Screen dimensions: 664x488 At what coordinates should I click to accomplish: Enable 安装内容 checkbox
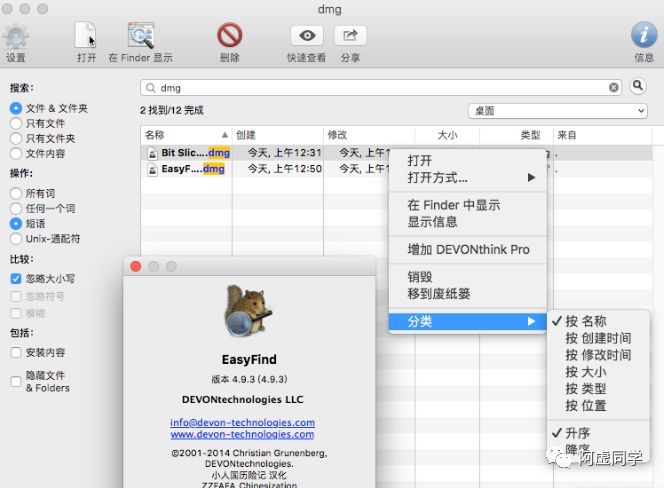pos(16,352)
